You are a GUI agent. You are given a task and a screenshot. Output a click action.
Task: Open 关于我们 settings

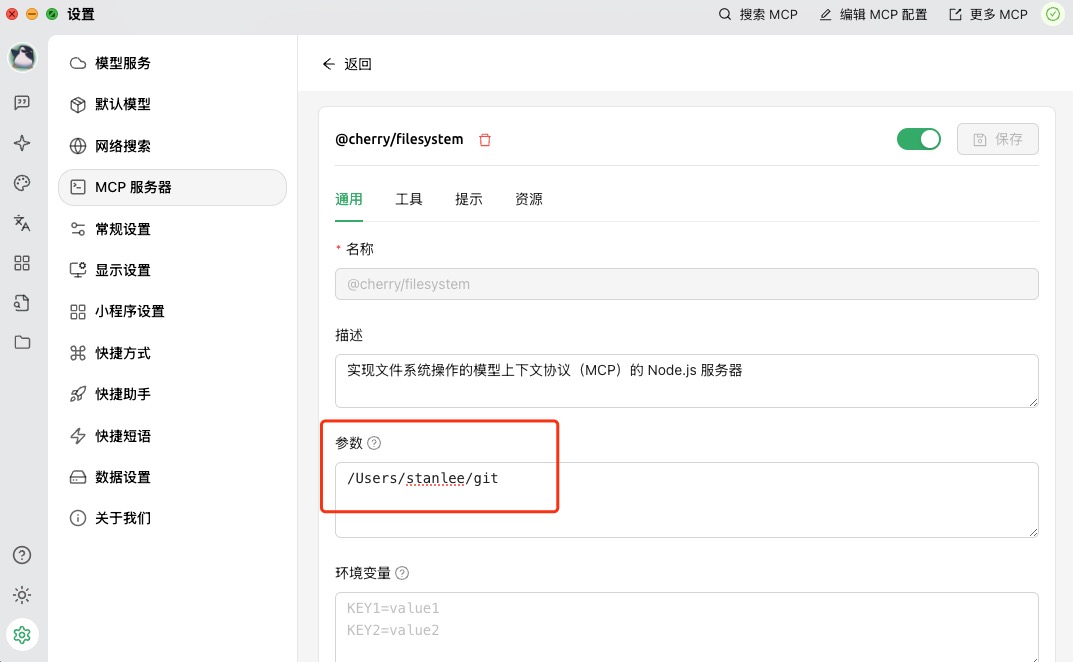click(172, 518)
